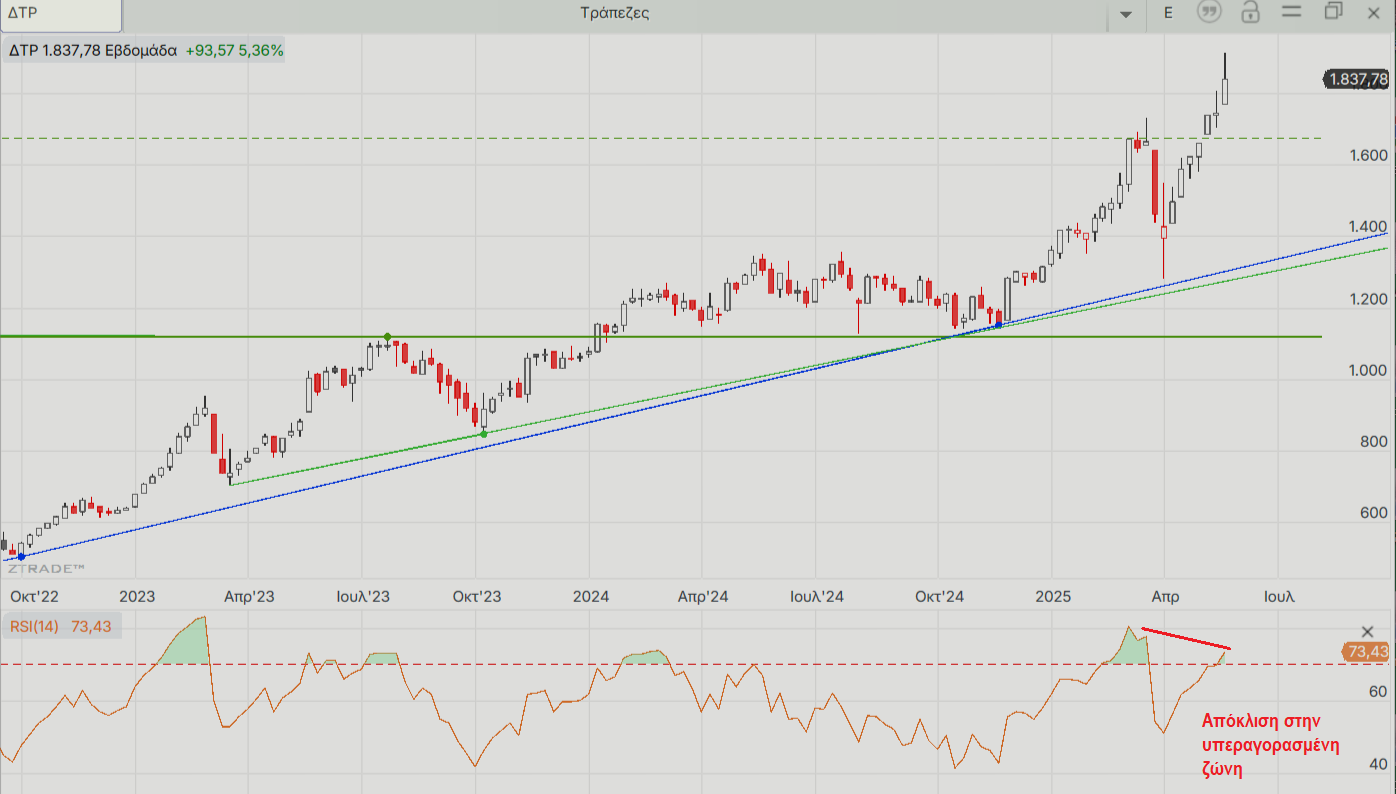Screen dimensions: 1396x794
Task: Click the close X window button
Action: click(x=1376, y=12)
